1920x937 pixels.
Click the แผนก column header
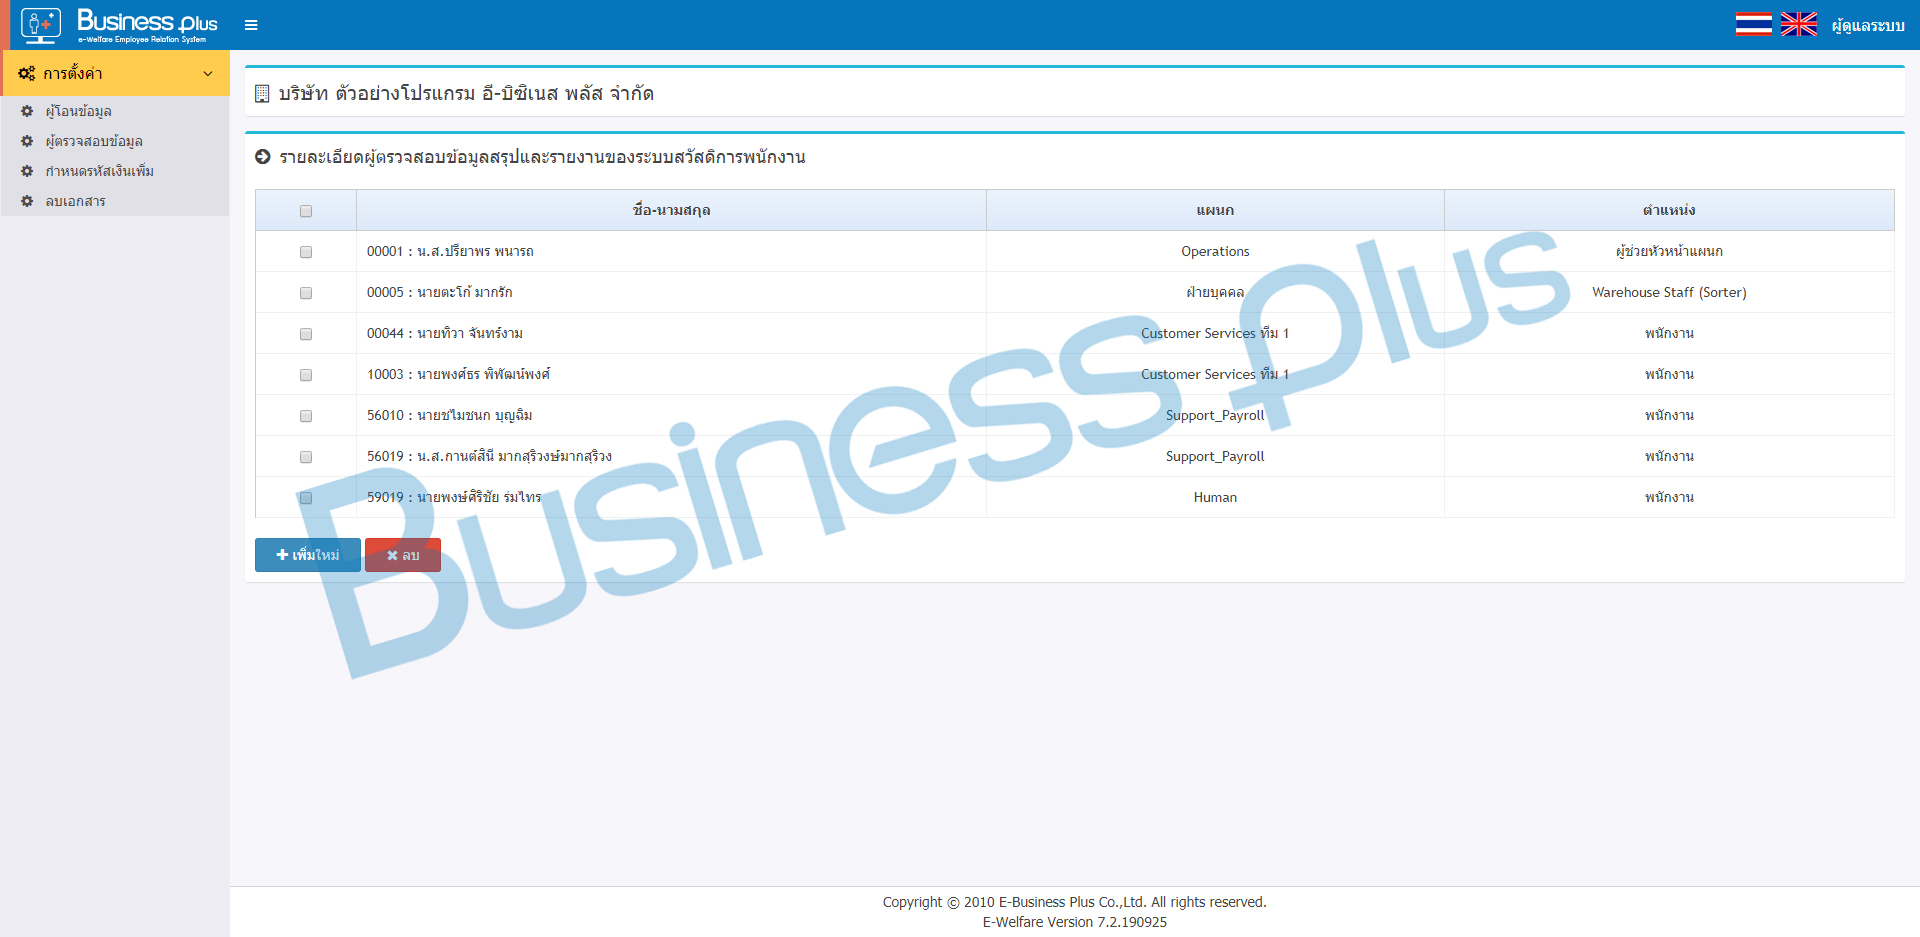coord(1215,210)
